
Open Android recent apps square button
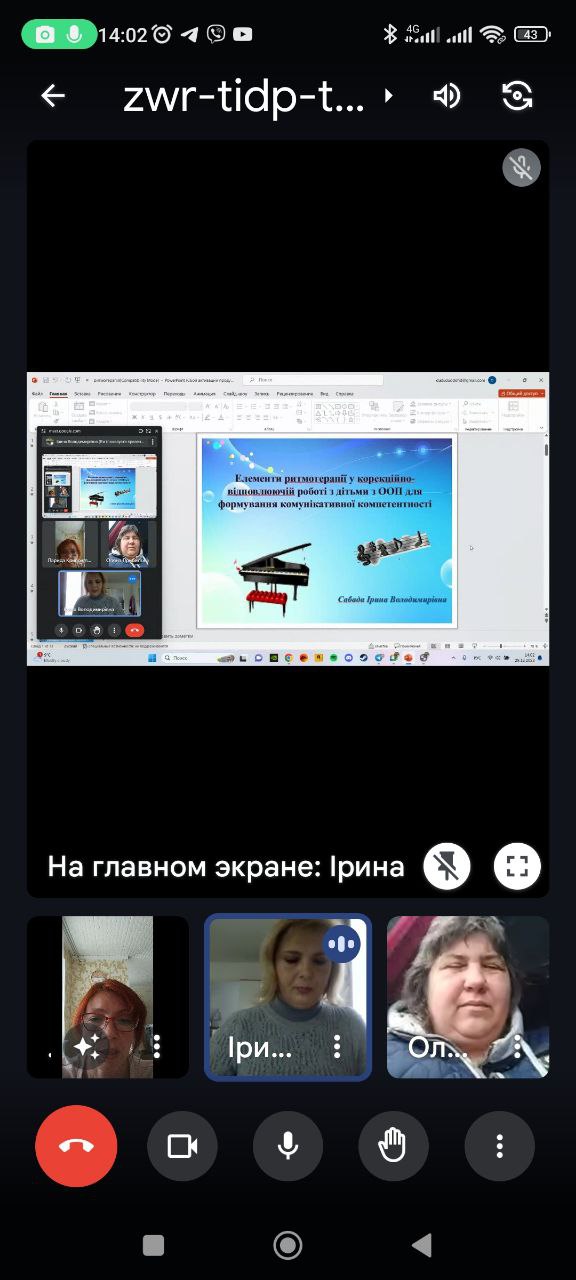pyautogui.click(x=153, y=1245)
